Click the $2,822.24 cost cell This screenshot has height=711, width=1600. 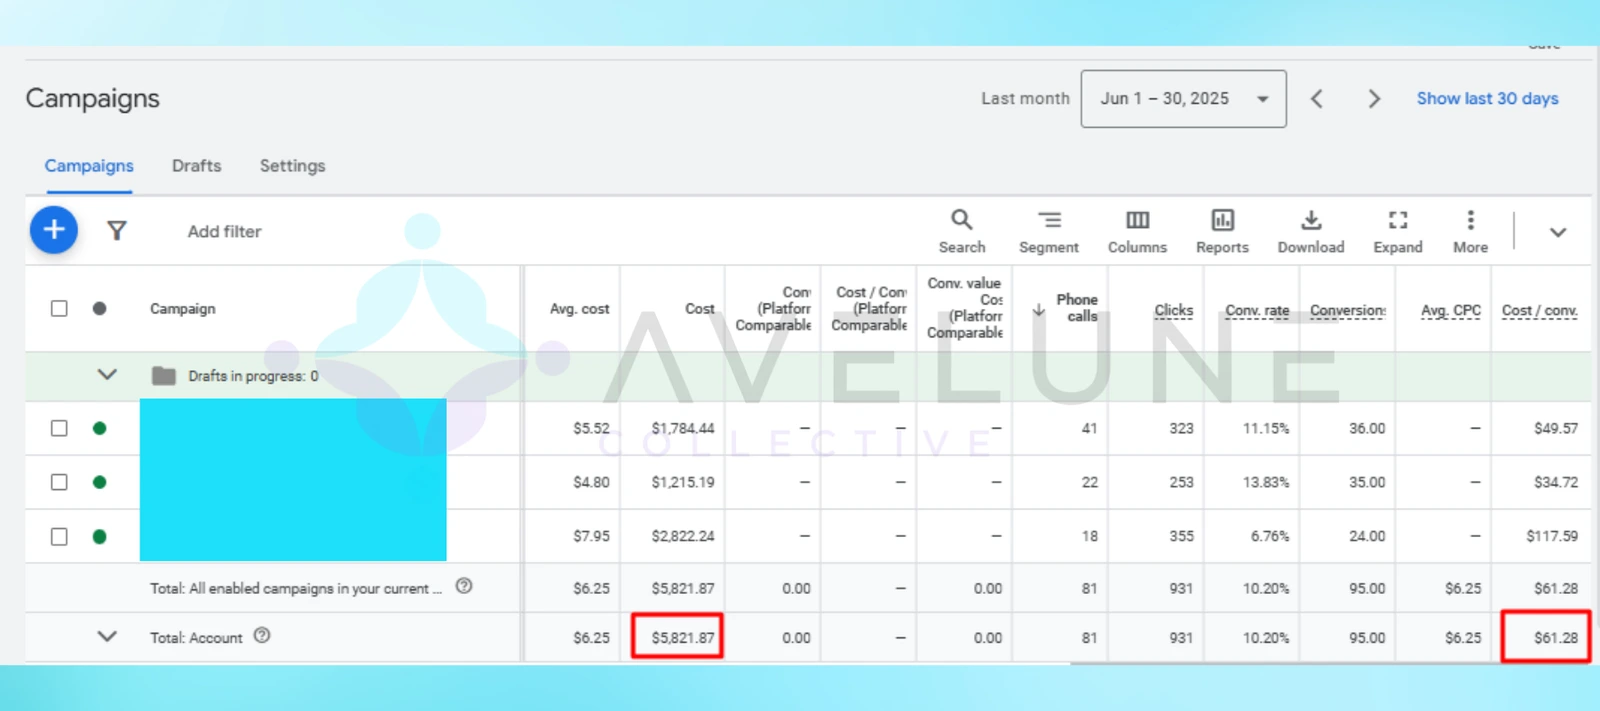683,536
